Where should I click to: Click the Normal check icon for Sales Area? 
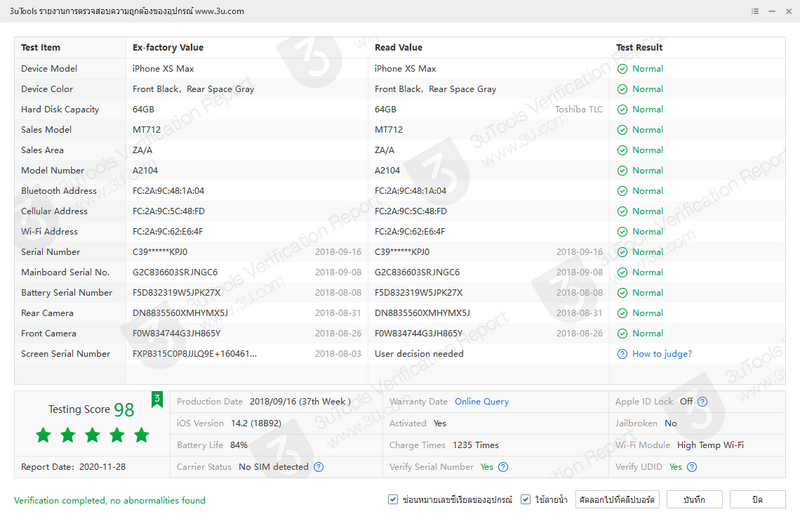(x=622, y=151)
